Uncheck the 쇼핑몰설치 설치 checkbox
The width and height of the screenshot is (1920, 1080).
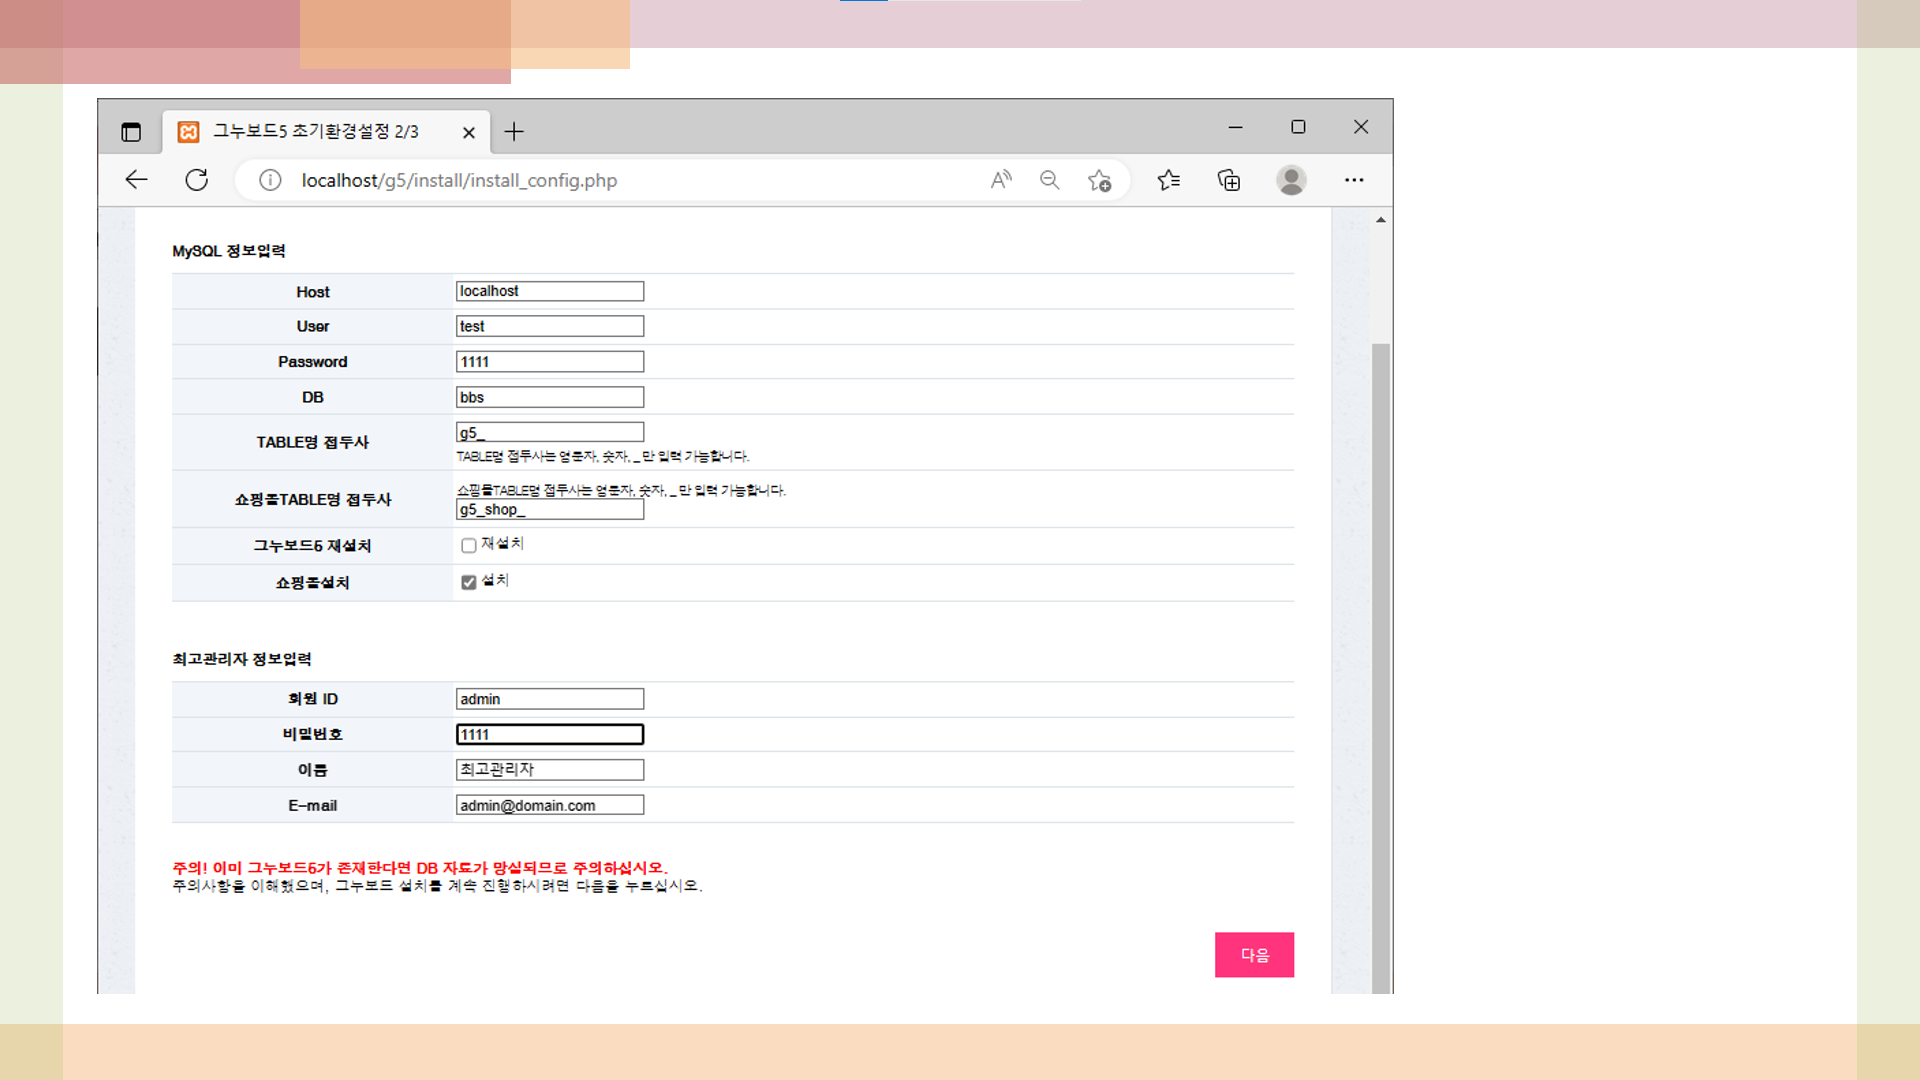point(468,582)
